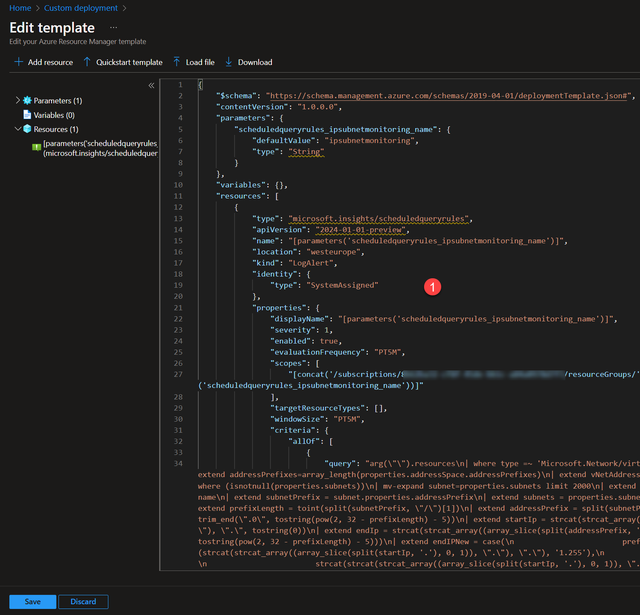Screen dimensions: 640x615
Task: Click the Add resource plus icon
Action: 18,62
